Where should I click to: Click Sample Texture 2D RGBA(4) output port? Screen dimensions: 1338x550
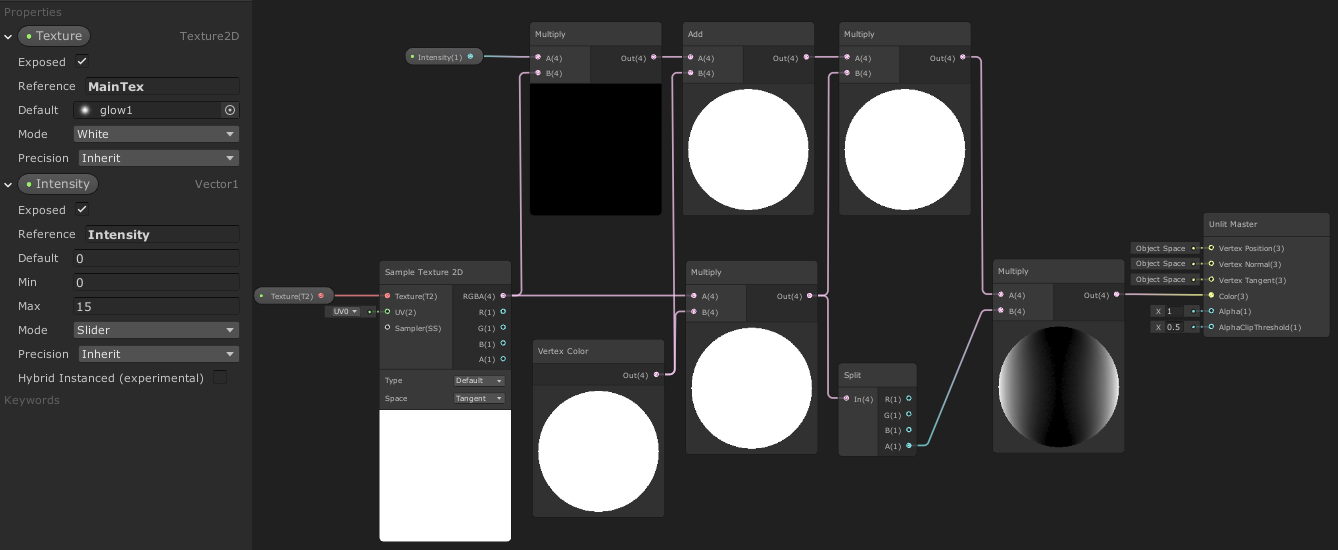(503, 296)
